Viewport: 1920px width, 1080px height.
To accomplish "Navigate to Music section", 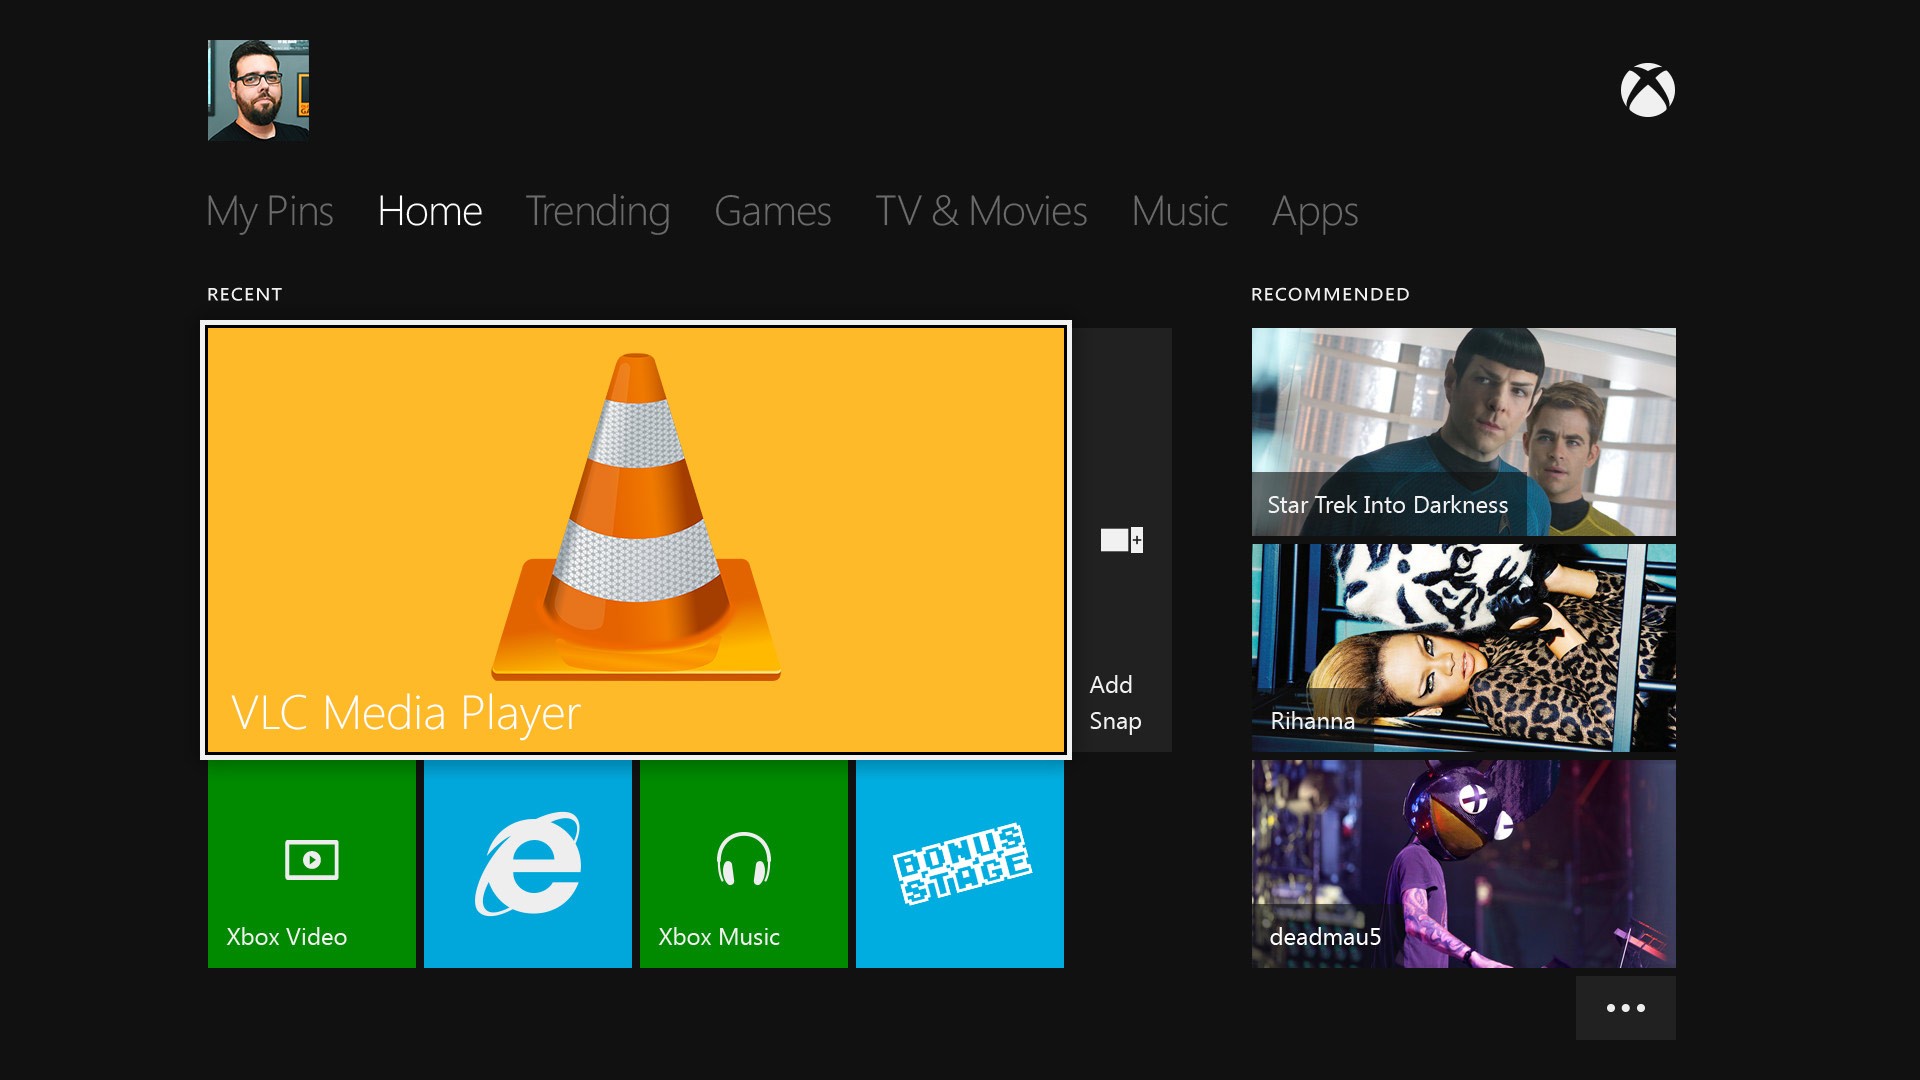I will (x=1179, y=208).
